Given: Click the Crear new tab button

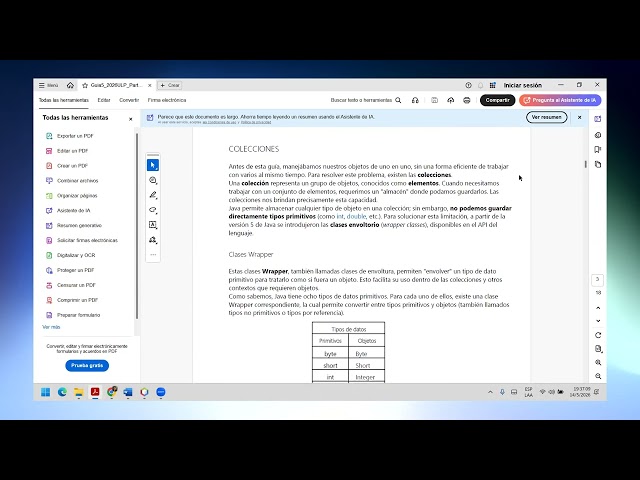Looking at the screenshot, I should (170, 85).
